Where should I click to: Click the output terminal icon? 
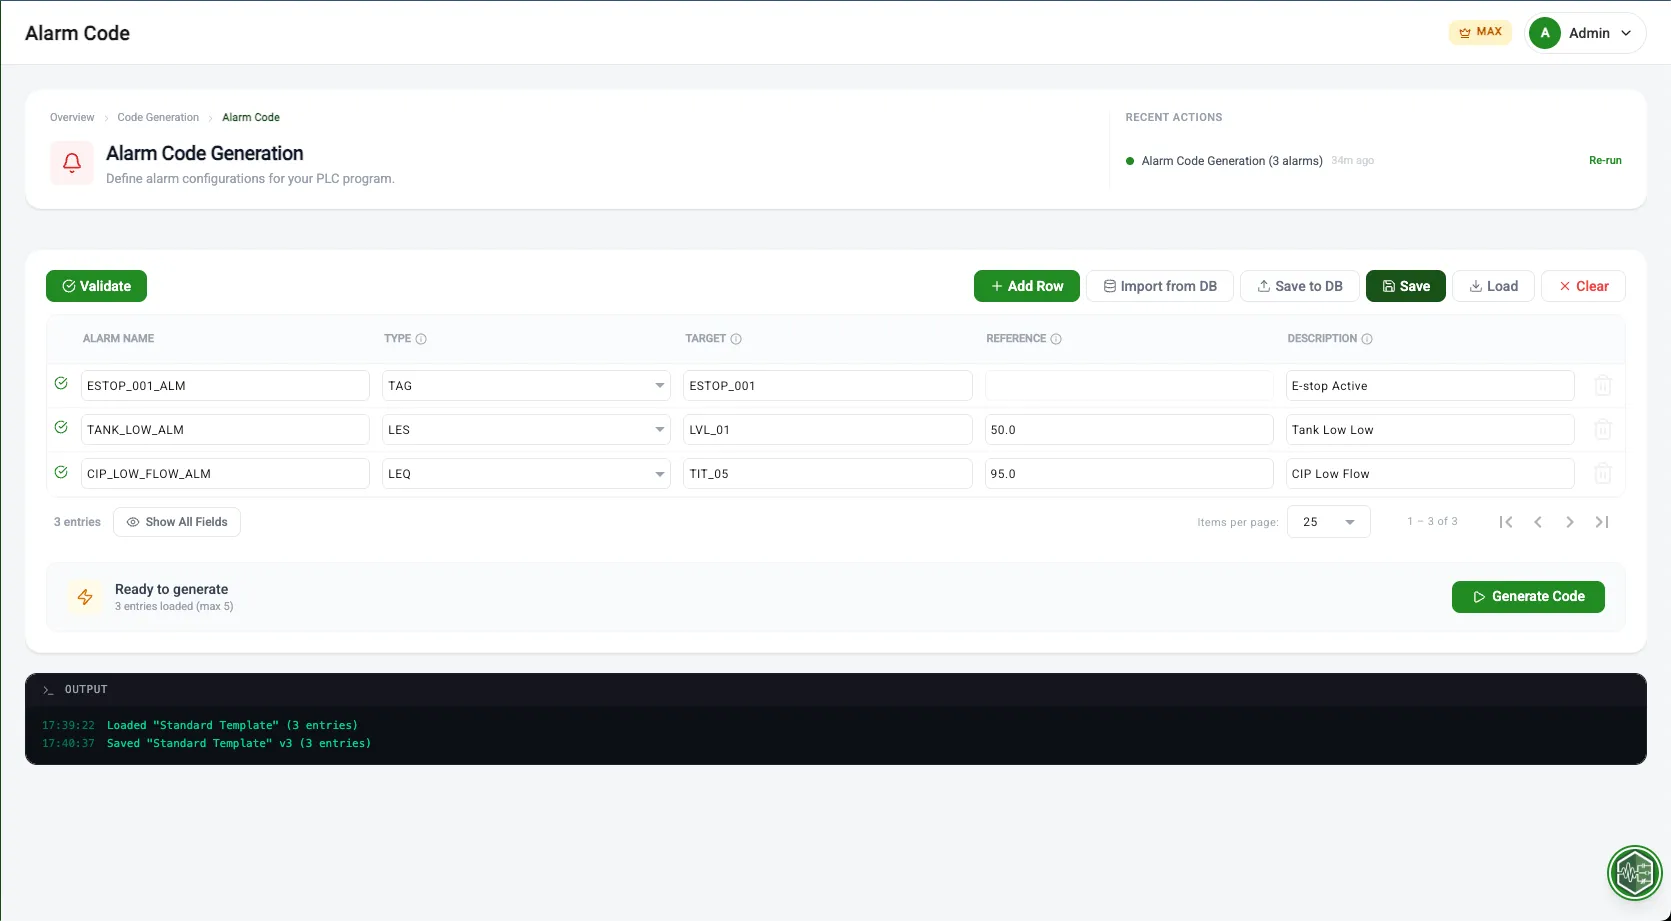tap(48, 690)
